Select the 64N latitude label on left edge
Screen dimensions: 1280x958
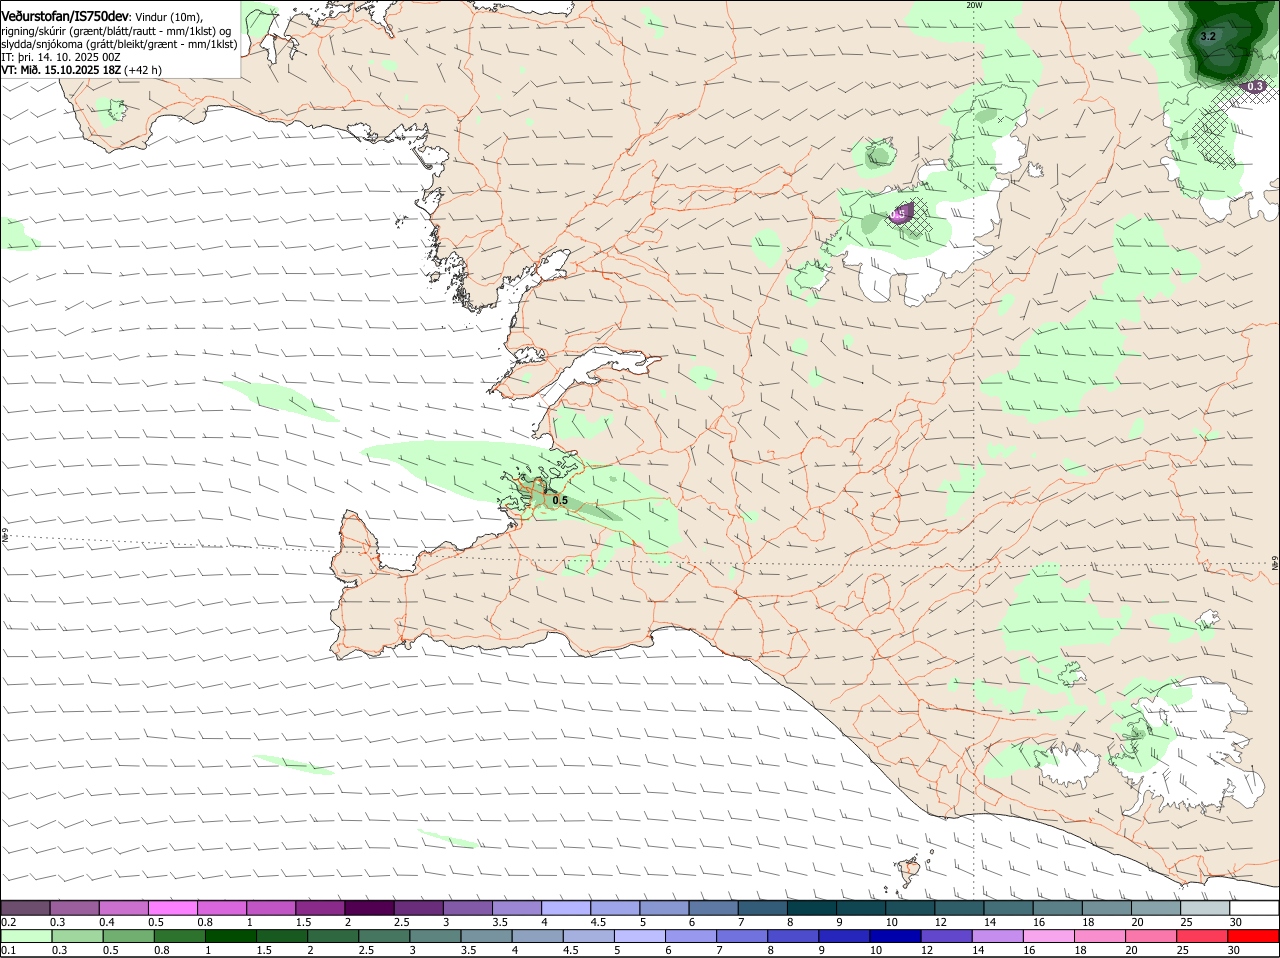click(4, 536)
